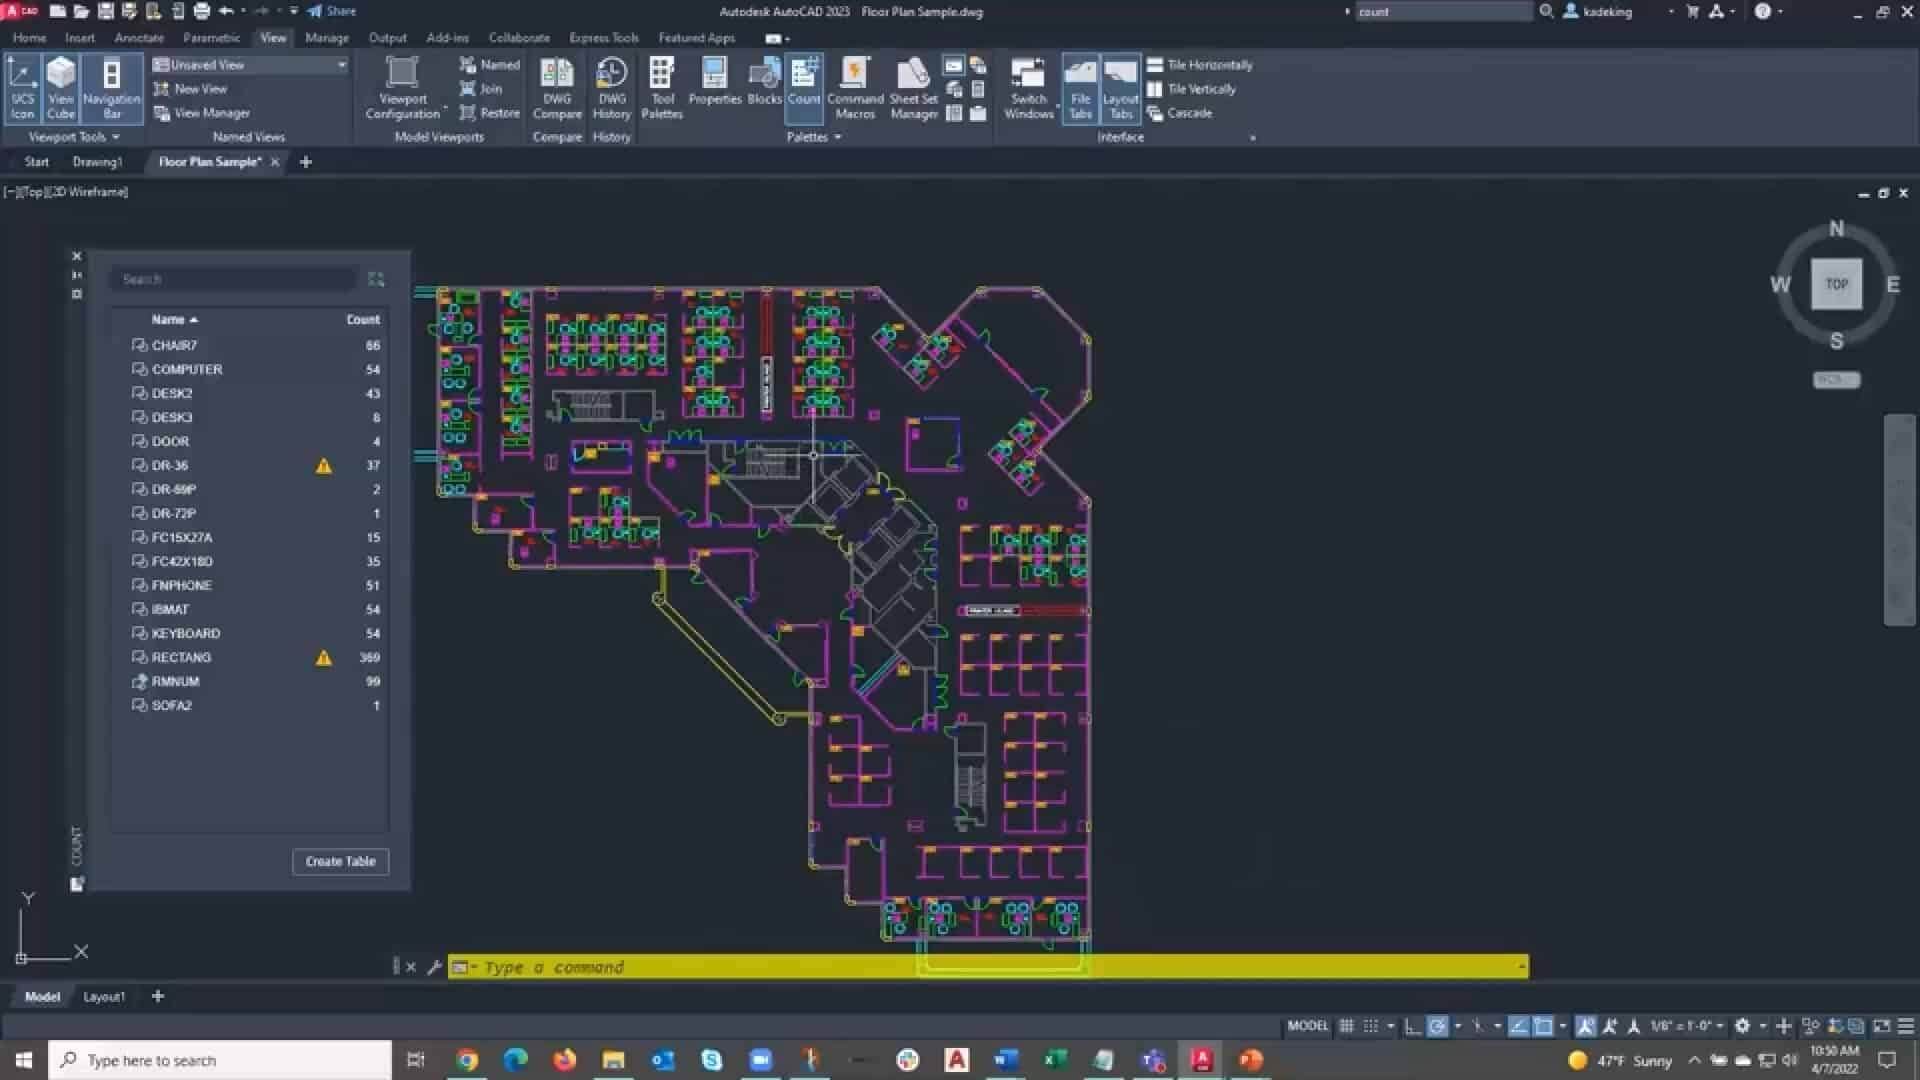Click the command line close X icon
Viewport: 1920px width, 1080px height.
pyautogui.click(x=411, y=967)
